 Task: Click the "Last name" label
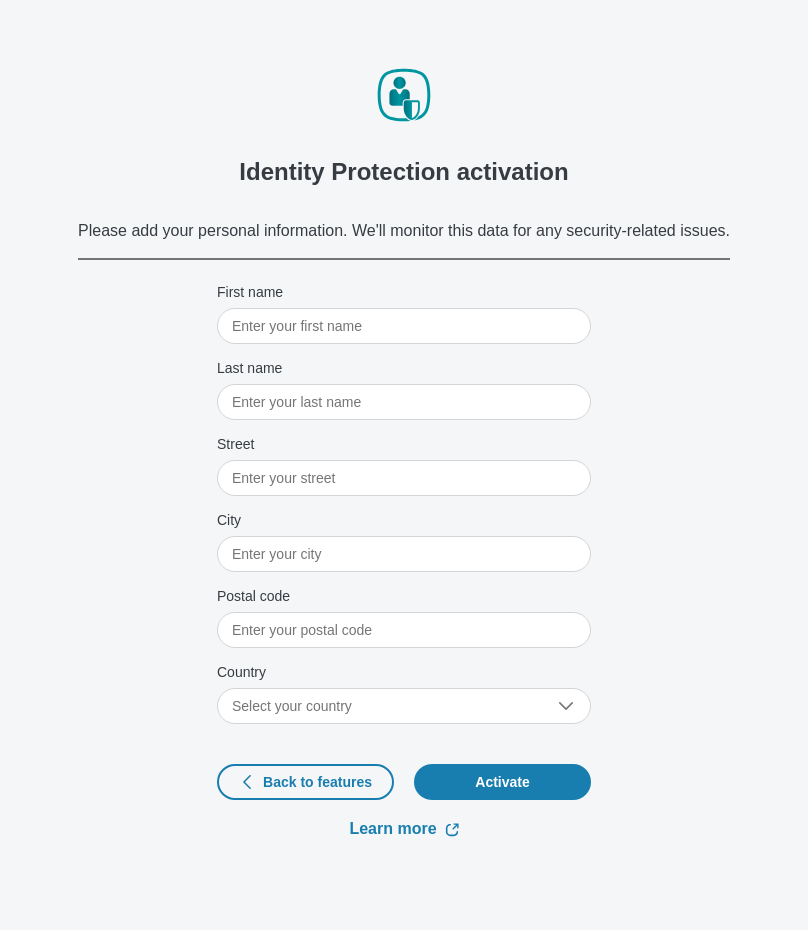249,368
